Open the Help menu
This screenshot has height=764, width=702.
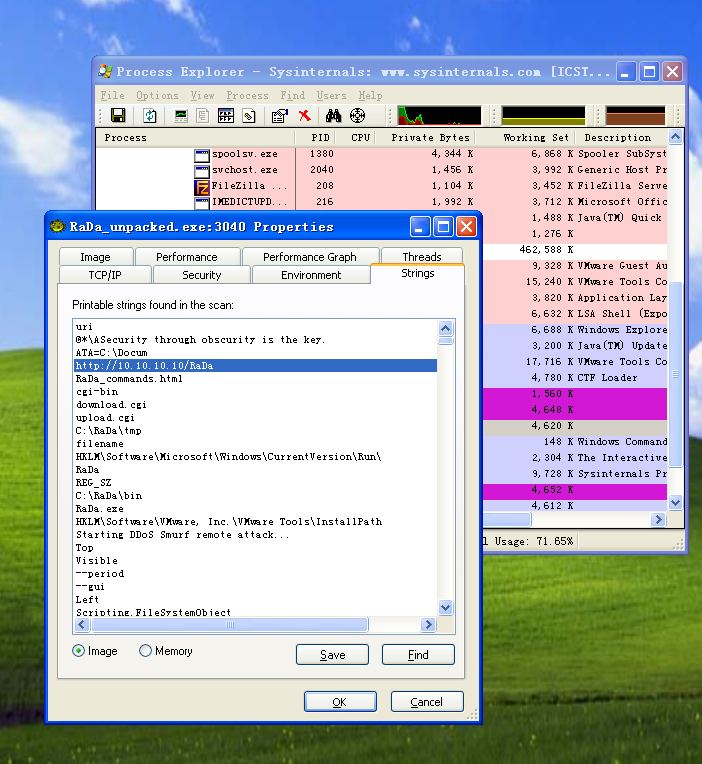(370, 96)
